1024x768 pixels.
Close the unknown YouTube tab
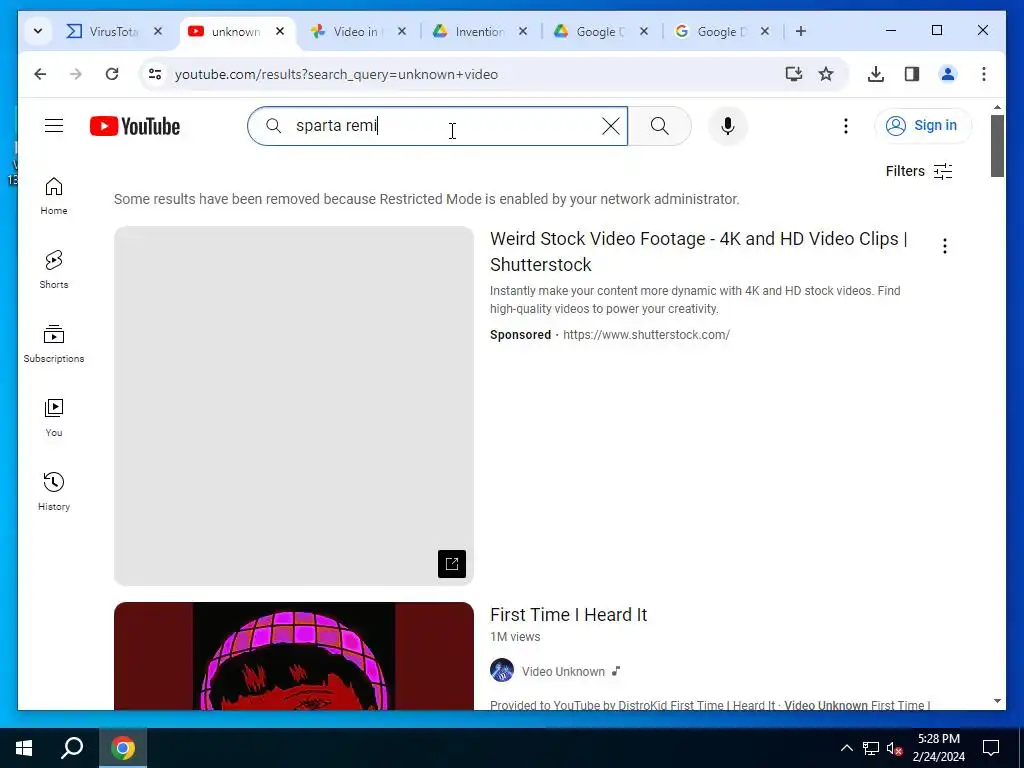click(280, 31)
